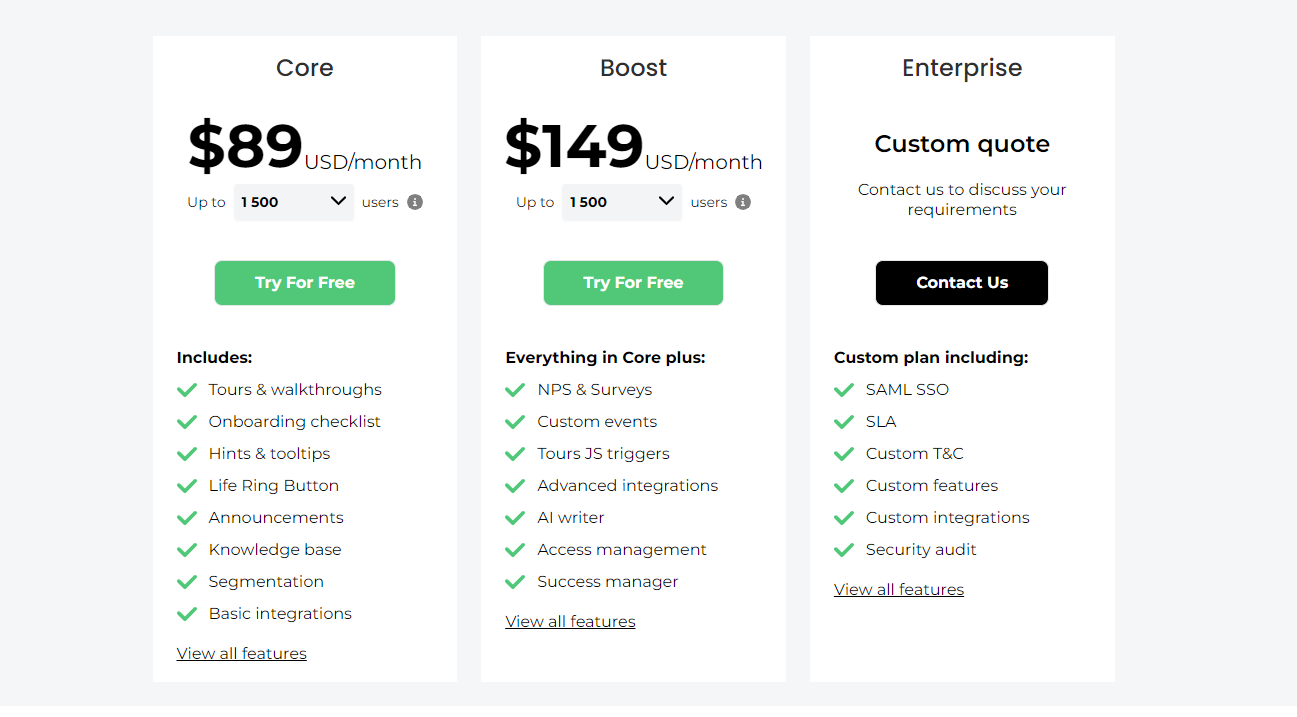Click the info icon beside Core users selector
The image size is (1297, 717).
[x=417, y=201]
